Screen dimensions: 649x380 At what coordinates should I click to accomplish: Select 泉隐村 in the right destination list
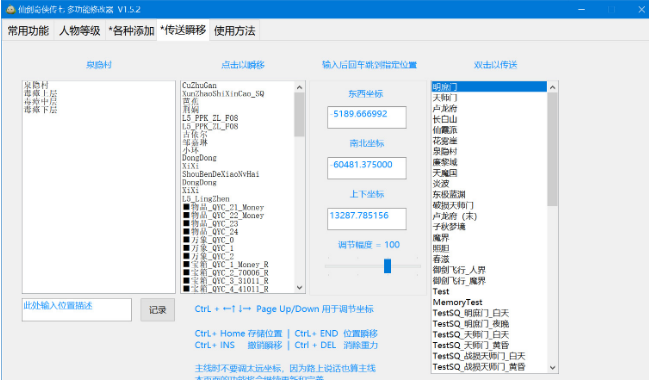tap(445, 152)
